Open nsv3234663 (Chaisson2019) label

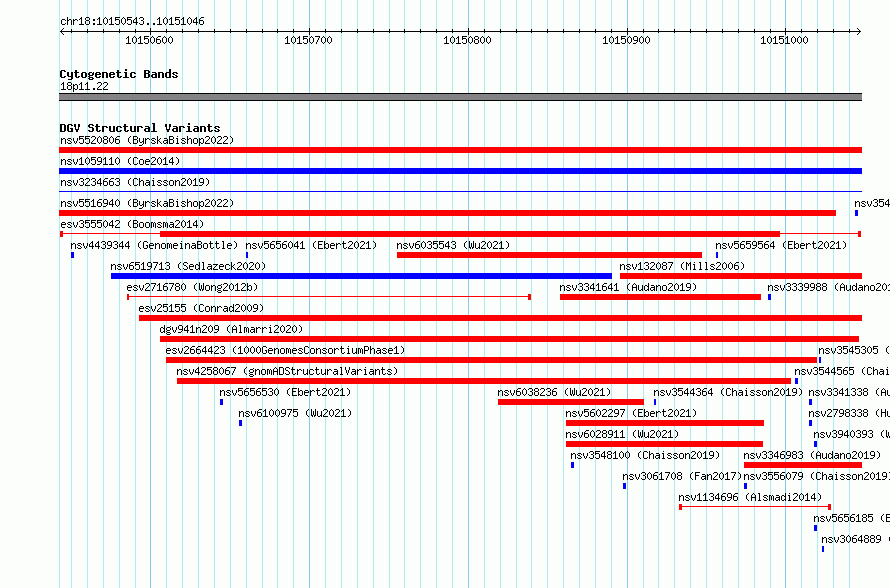click(x=135, y=182)
